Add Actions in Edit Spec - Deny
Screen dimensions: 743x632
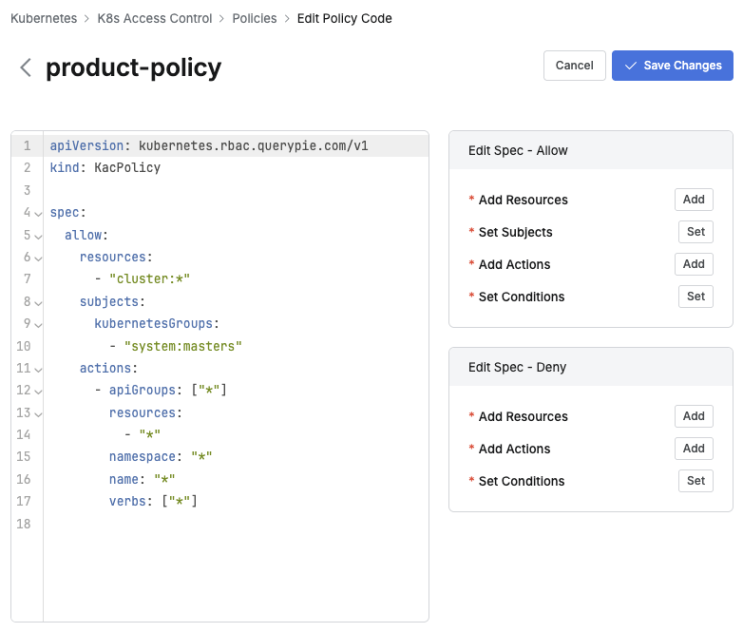tap(694, 448)
